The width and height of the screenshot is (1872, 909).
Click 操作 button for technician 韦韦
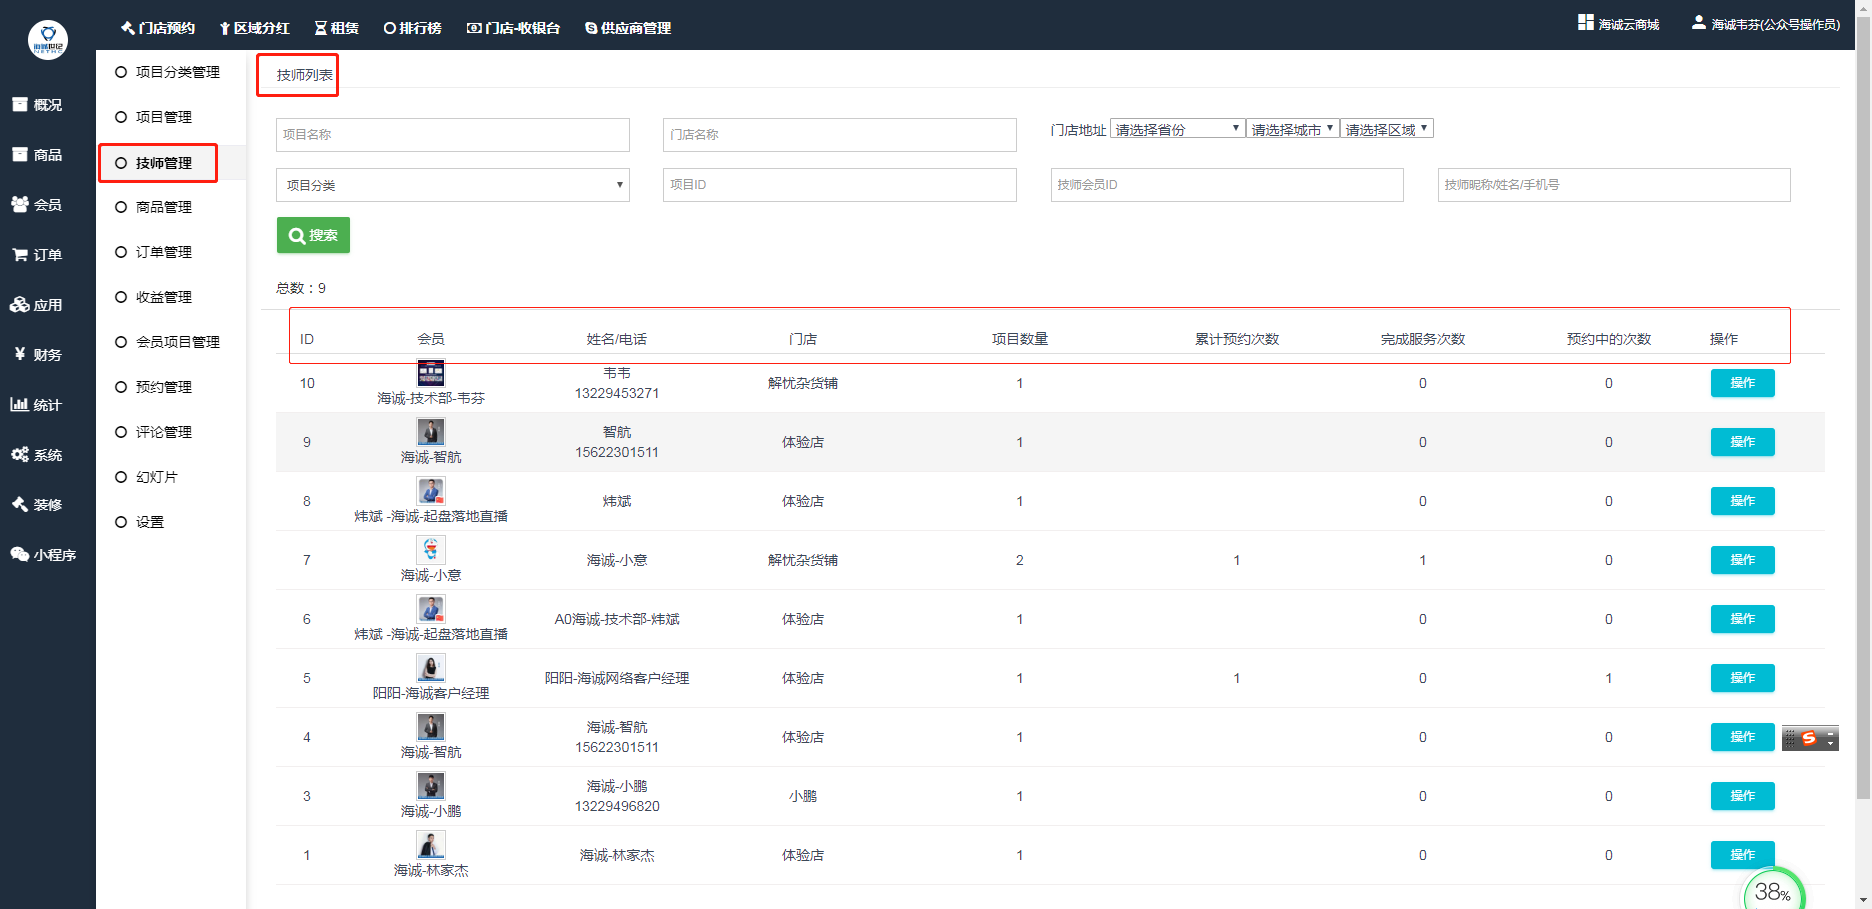click(x=1742, y=383)
